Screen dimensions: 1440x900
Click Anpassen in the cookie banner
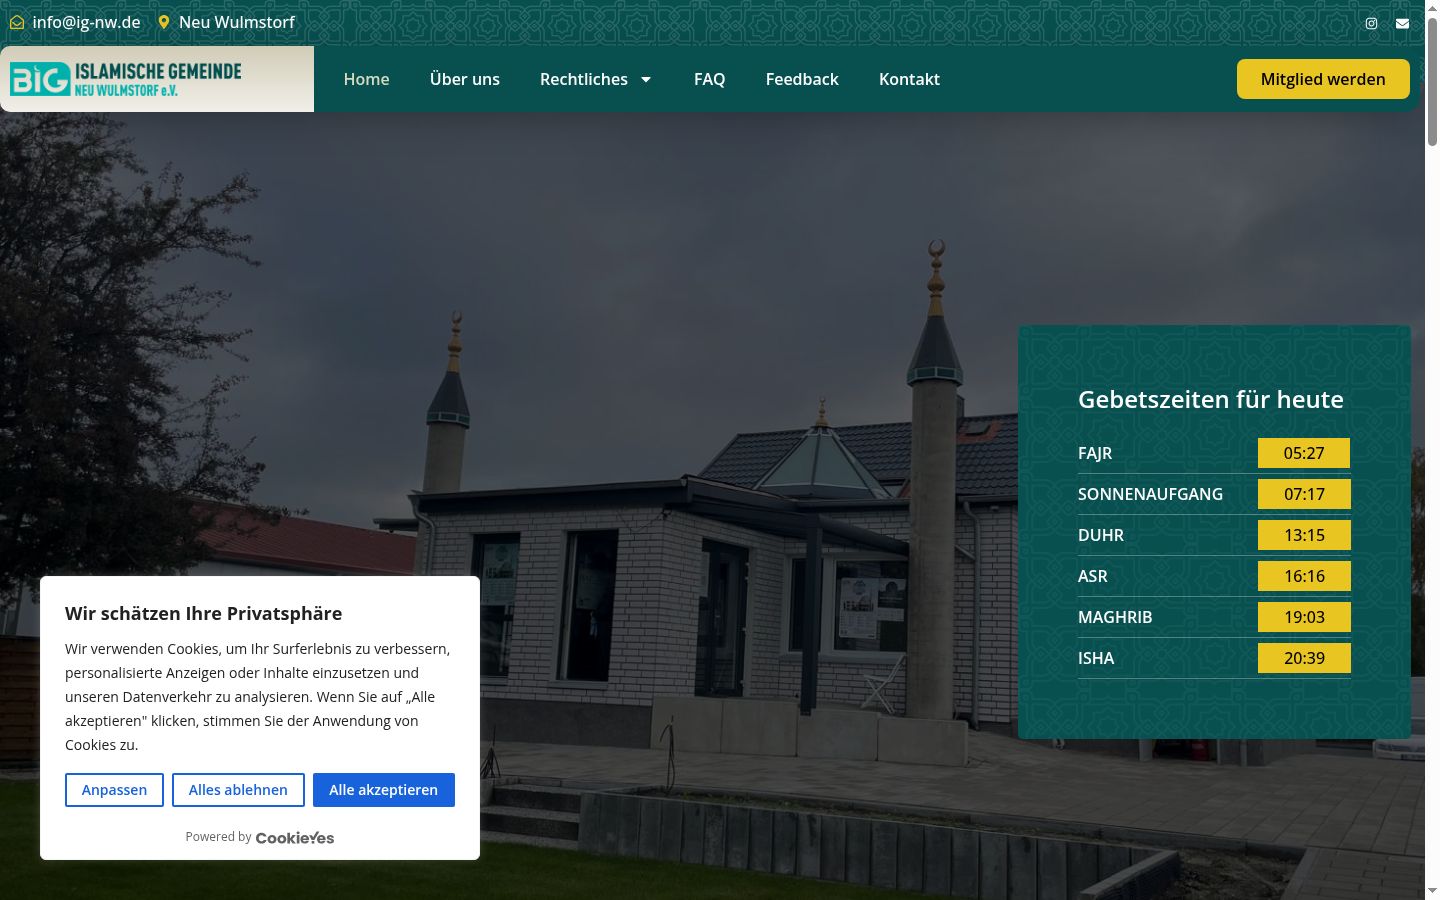114,790
